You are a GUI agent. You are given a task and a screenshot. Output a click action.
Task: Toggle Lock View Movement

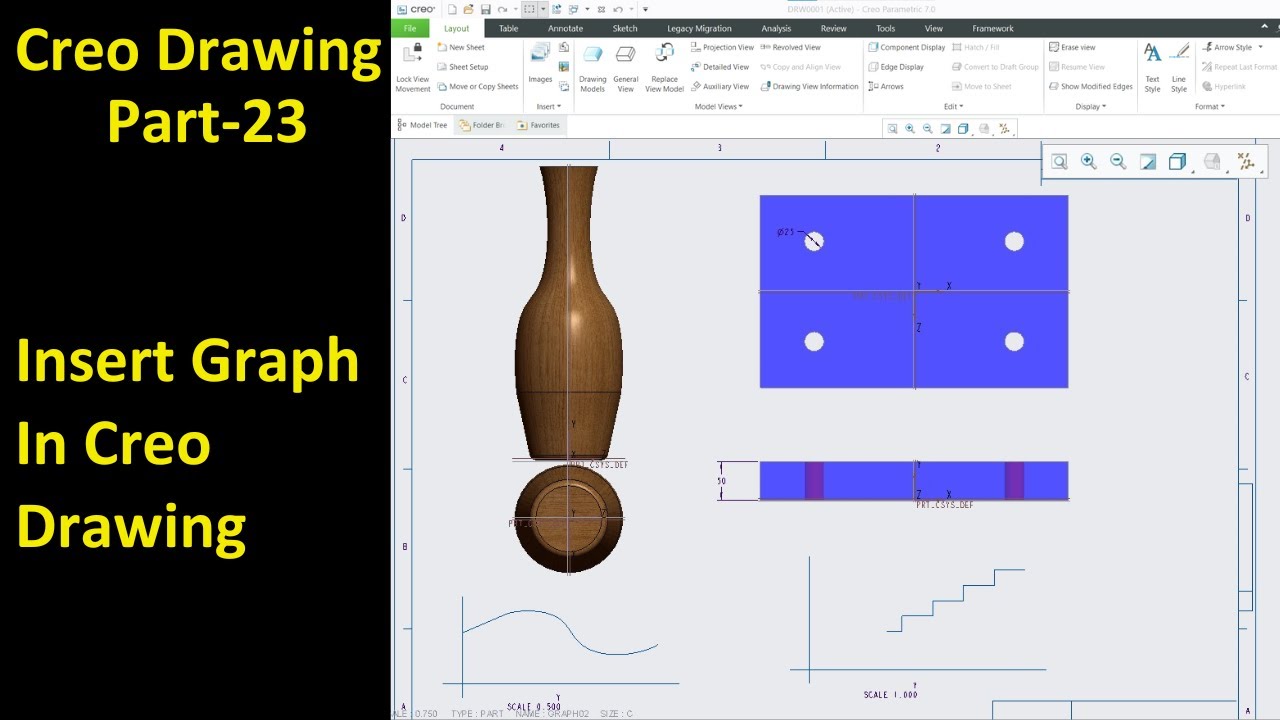(x=413, y=68)
